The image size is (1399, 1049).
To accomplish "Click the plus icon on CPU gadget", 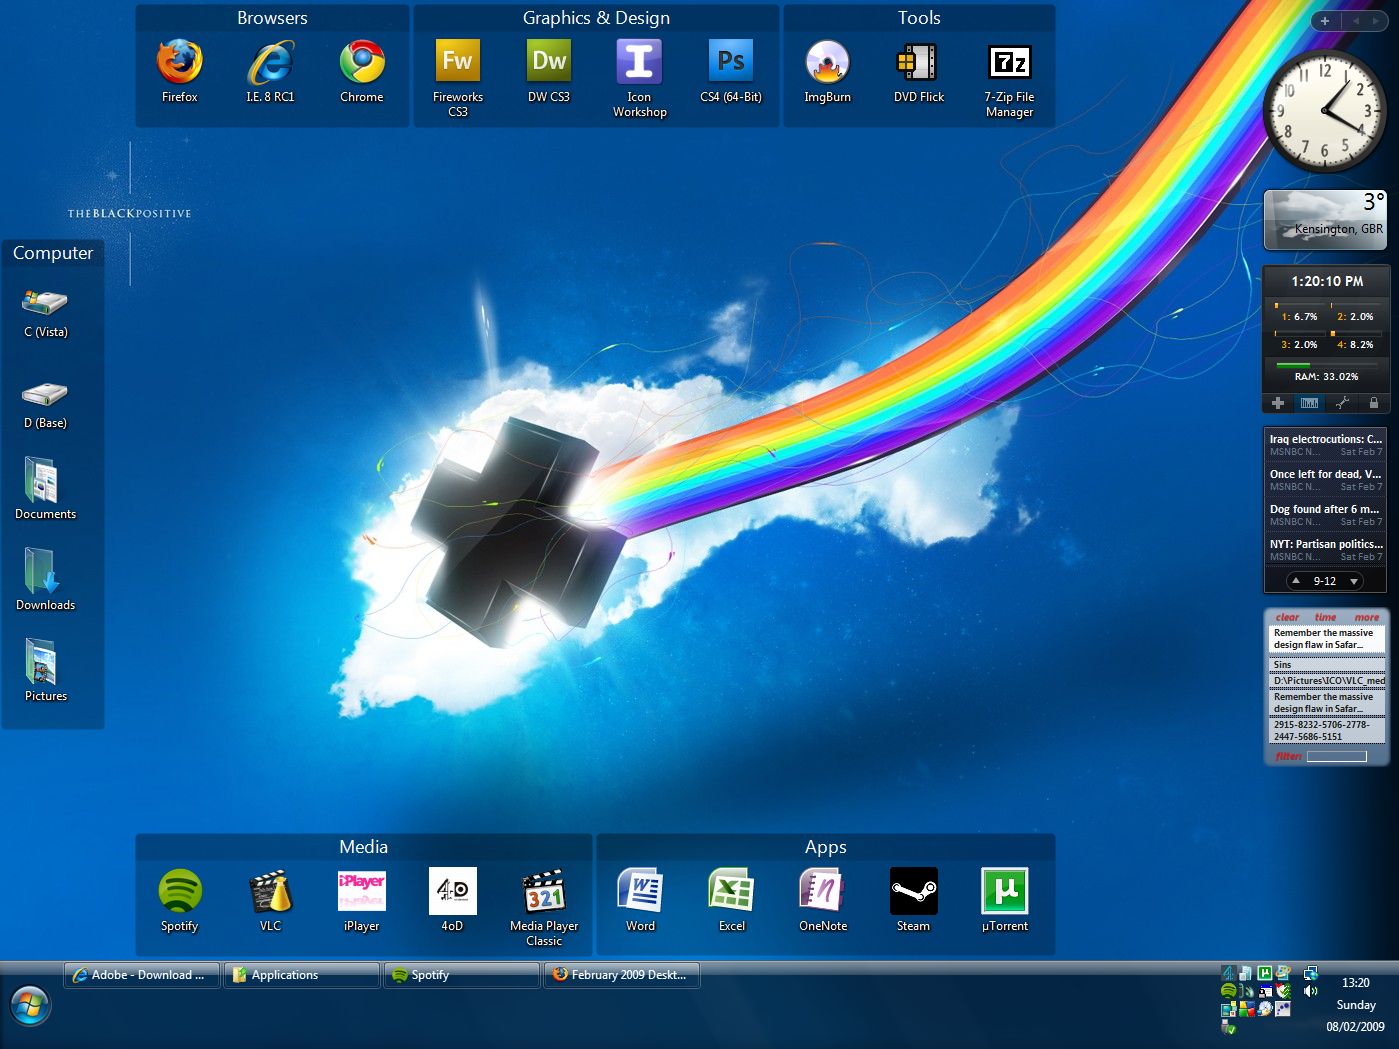I will coord(1278,403).
